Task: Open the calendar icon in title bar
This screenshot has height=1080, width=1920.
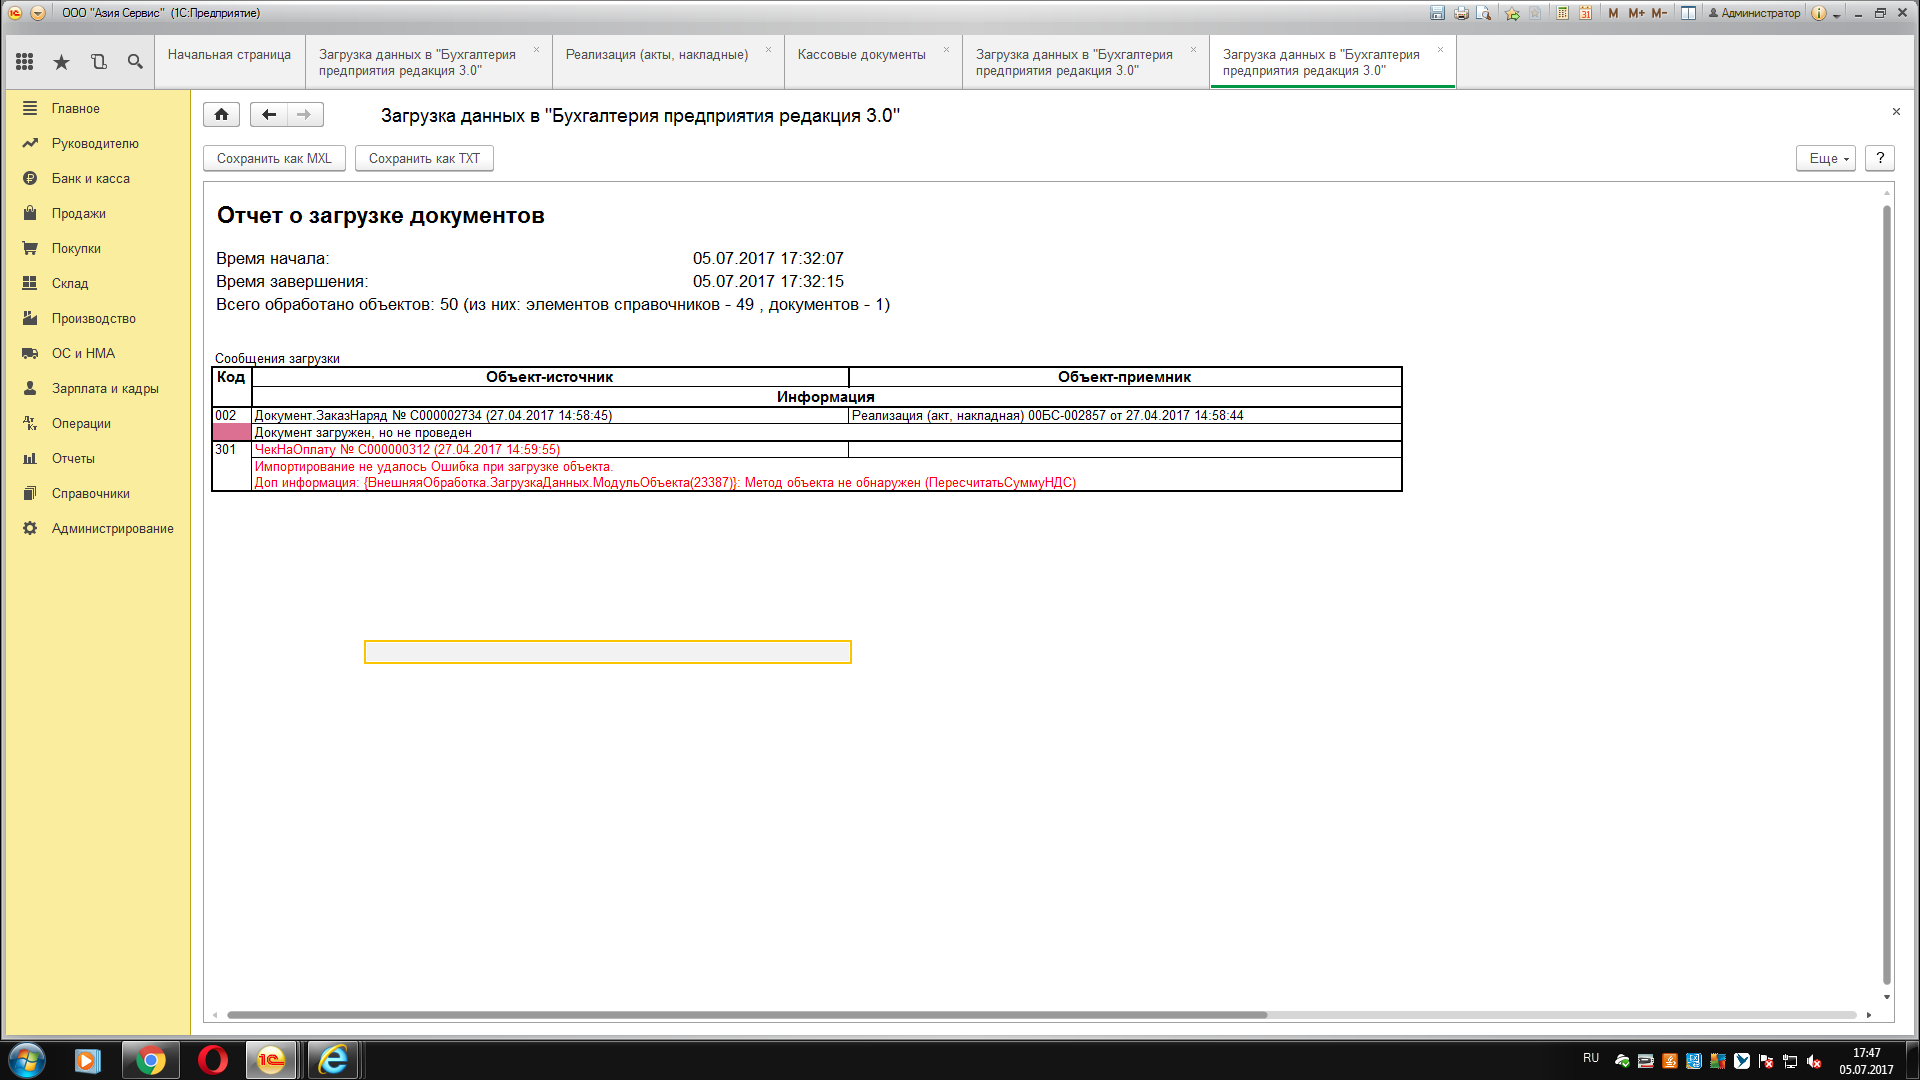Action: click(x=1586, y=13)
